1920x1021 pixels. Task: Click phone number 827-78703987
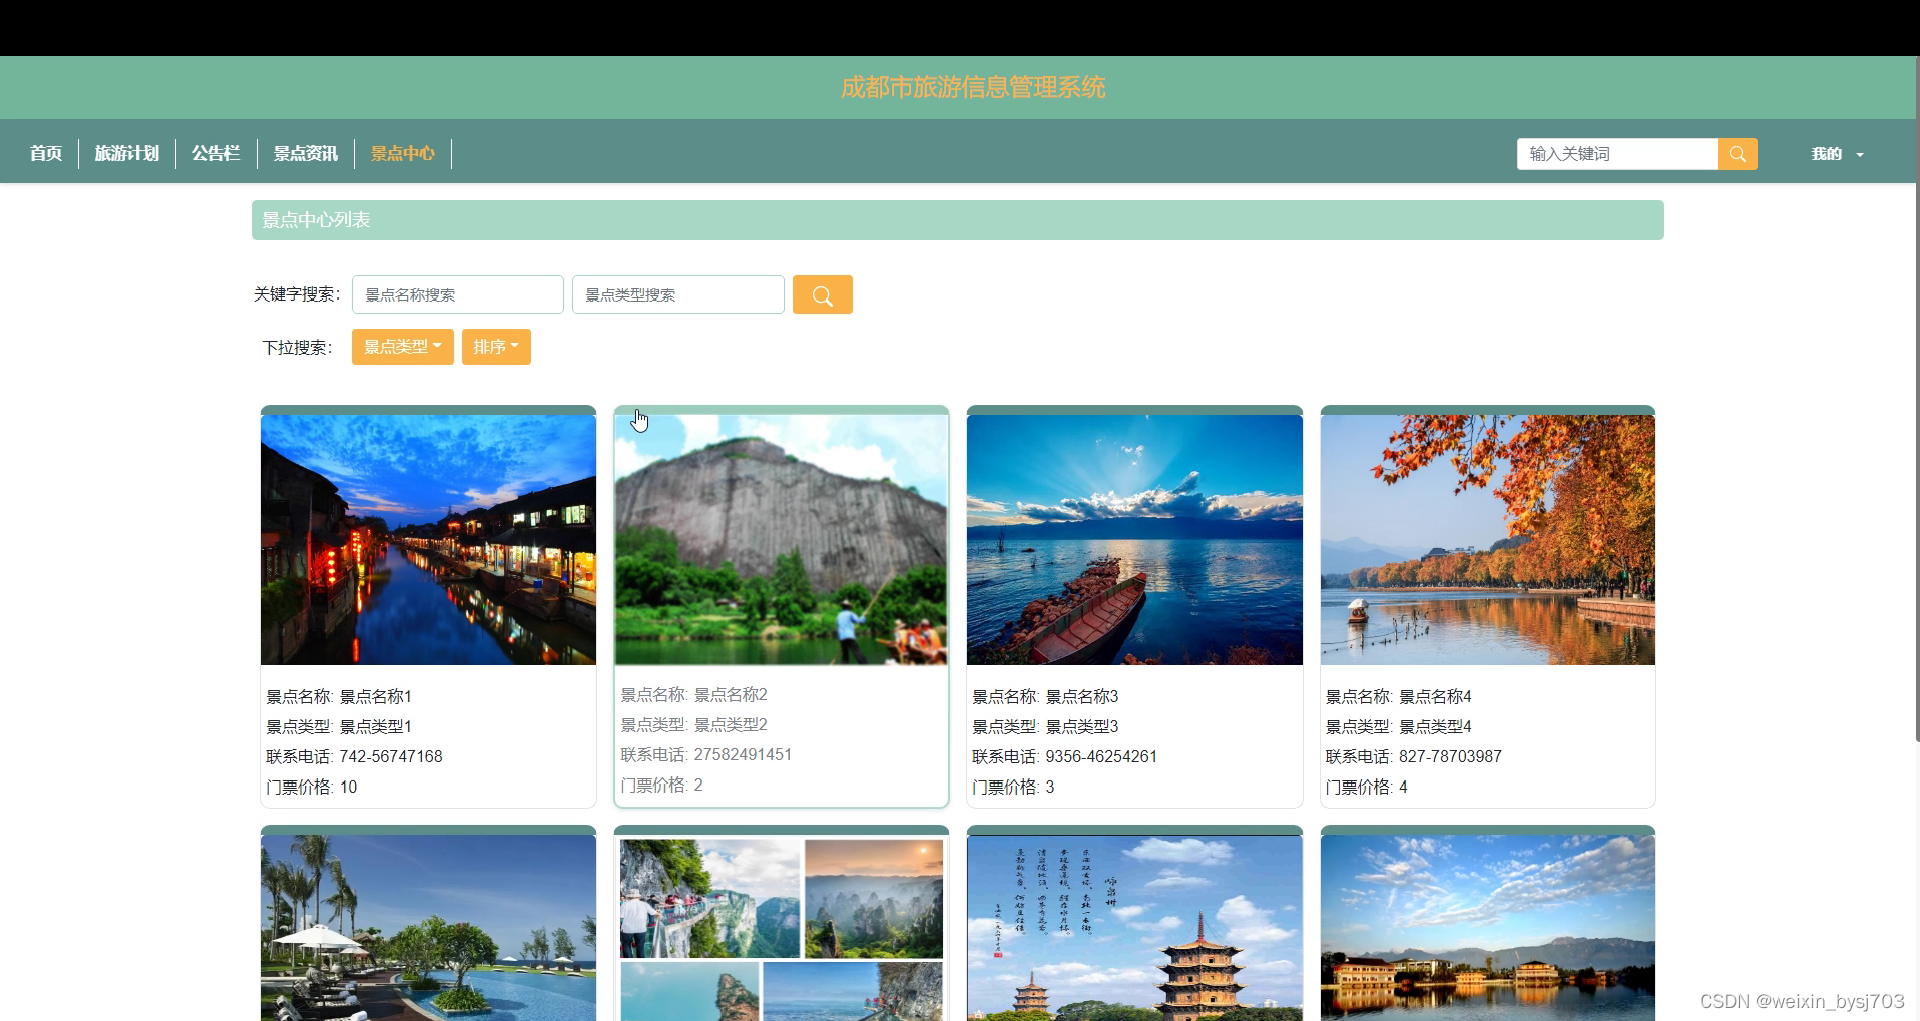pyautogui.click(x=1450, y=757)
